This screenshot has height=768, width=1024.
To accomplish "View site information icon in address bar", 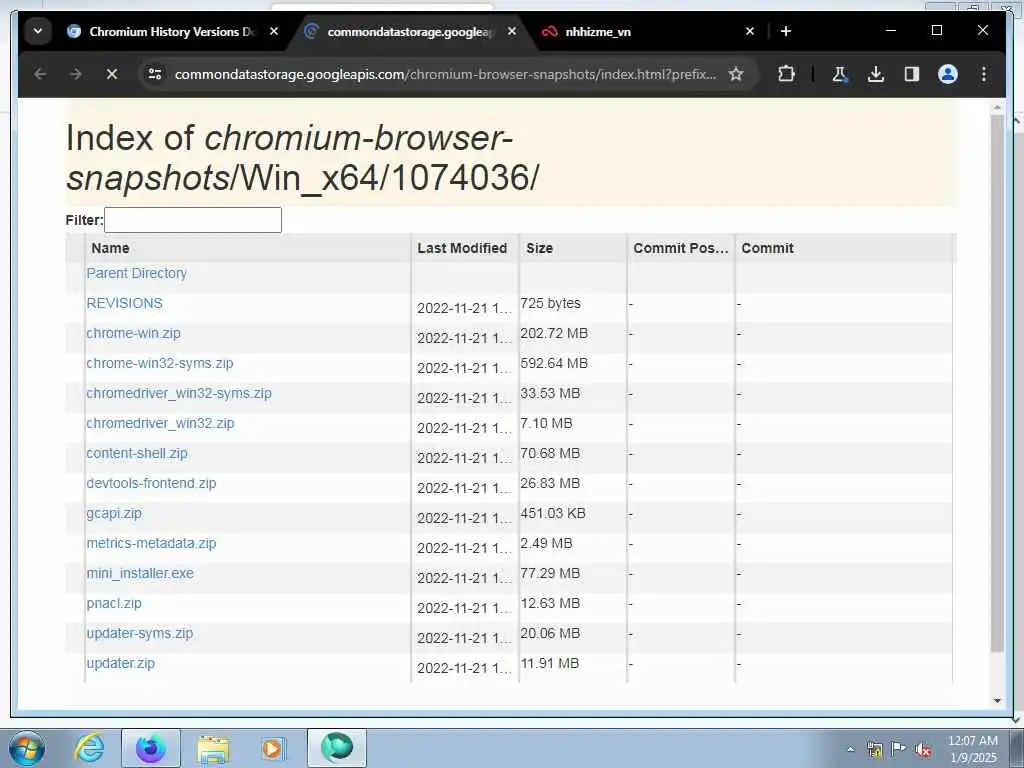I will coord(155,74).
